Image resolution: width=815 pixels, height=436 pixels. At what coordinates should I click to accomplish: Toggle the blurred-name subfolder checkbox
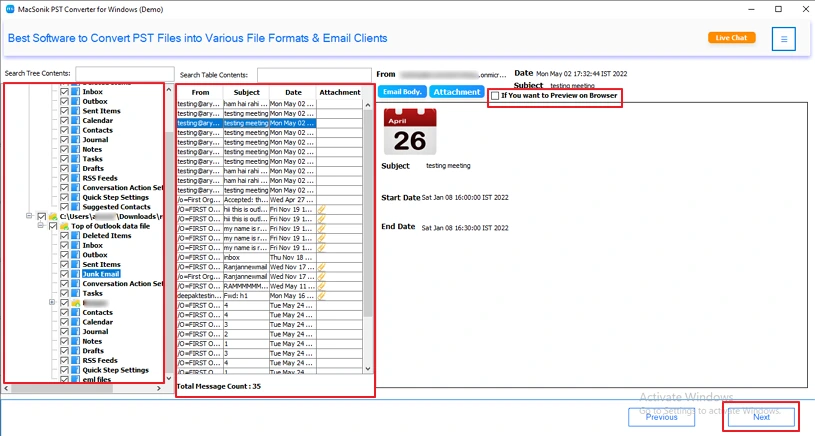click(x=64, y=302)
